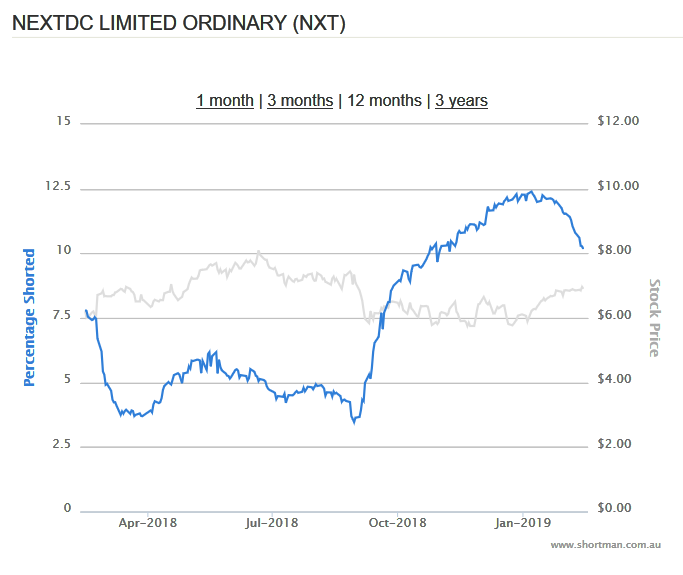This screenshot has height=575, width=683.
Task: Click the Percentage Shorted axis label
Action: (29, 318)
